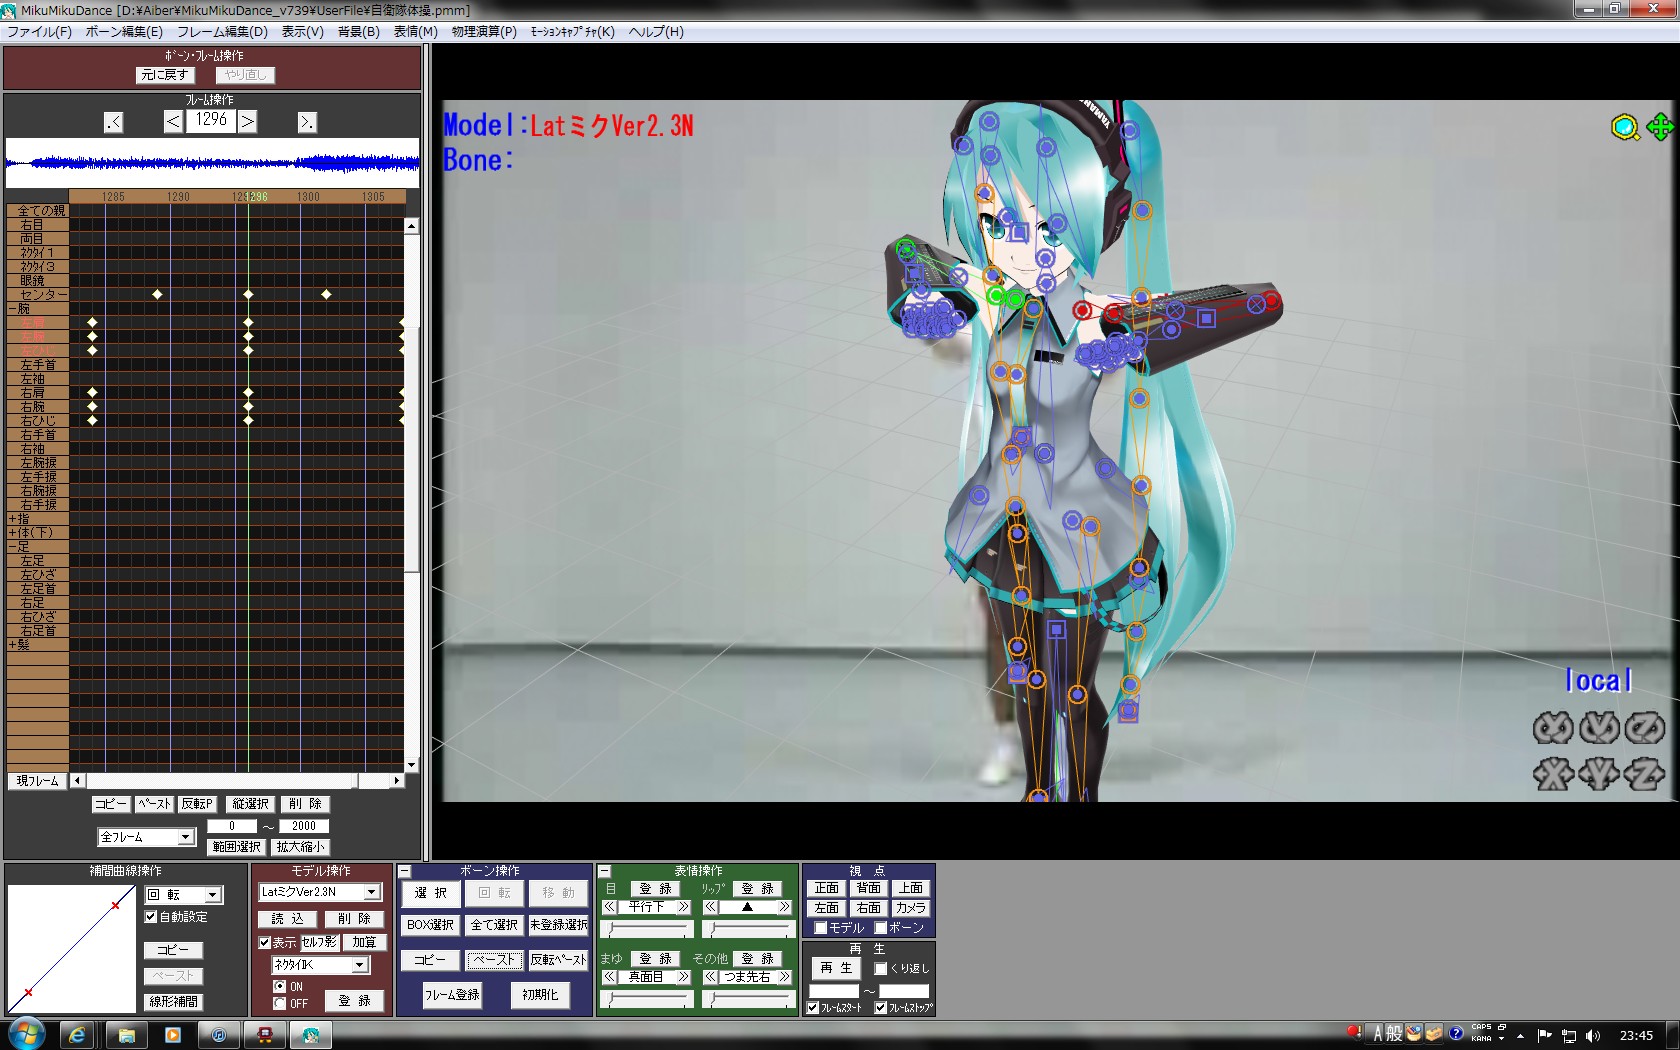
Task: Click the brow morph slider under 真面目
Action: click(x=647, y=999)
